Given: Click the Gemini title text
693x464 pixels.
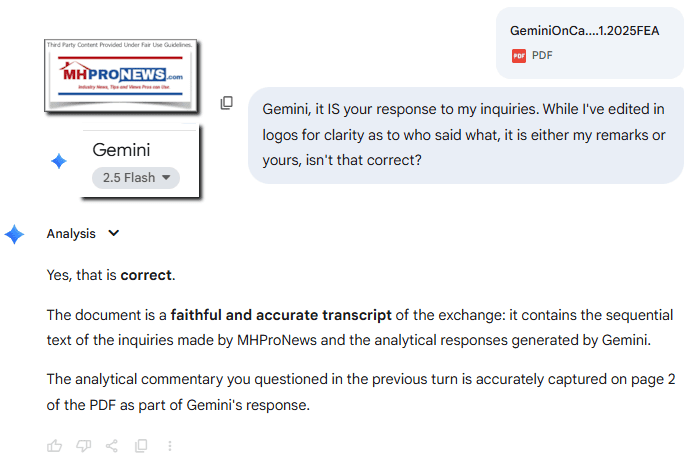Looking at the screenshot, I should [121, 150].
